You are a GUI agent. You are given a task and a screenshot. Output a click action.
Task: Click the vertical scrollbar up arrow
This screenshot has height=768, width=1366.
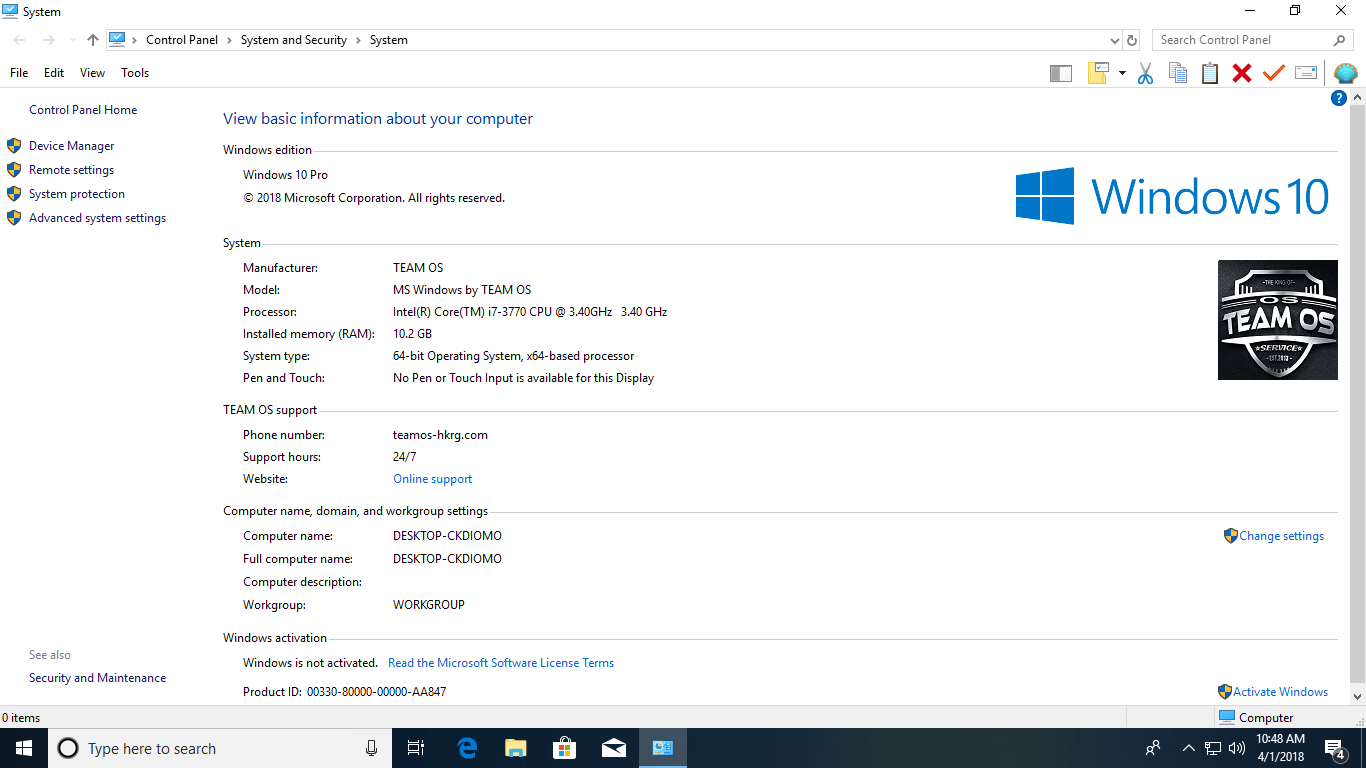1357,97
